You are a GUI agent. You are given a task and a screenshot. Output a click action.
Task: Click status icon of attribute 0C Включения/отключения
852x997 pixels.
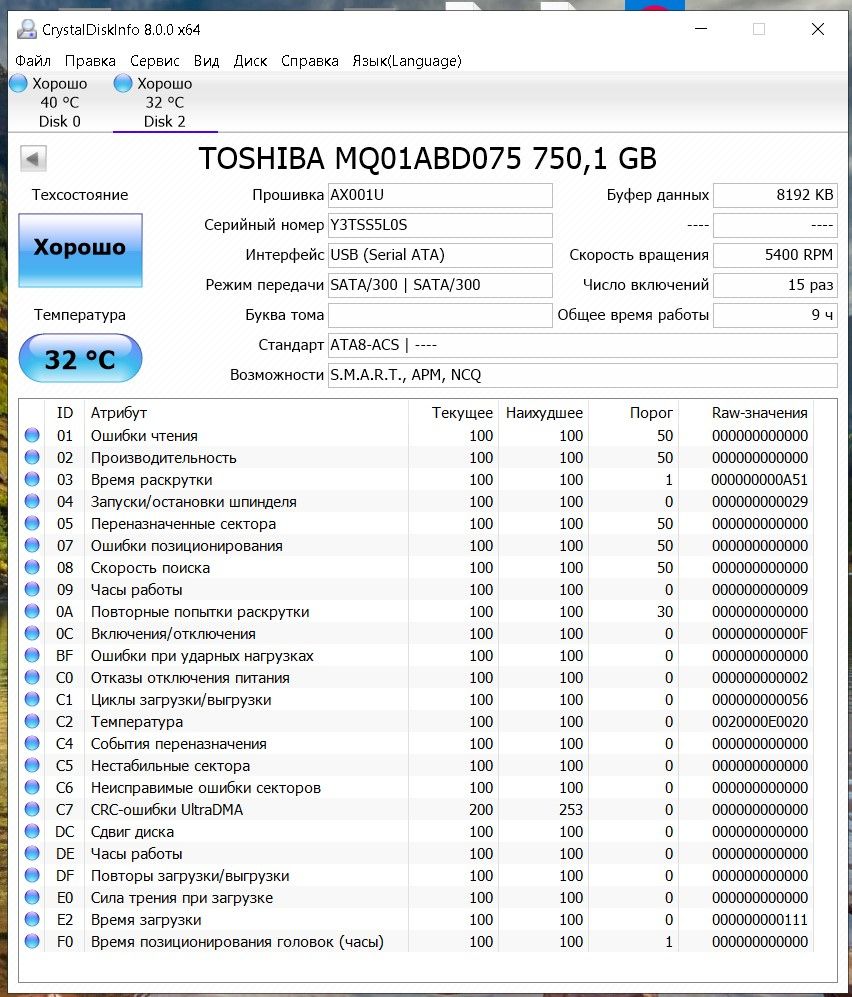coord(32,633)
